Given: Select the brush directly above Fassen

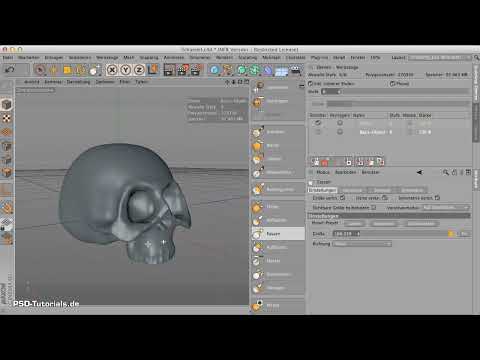Looking at the screenshot, I should pyautogui.click(x=278, y=220).
